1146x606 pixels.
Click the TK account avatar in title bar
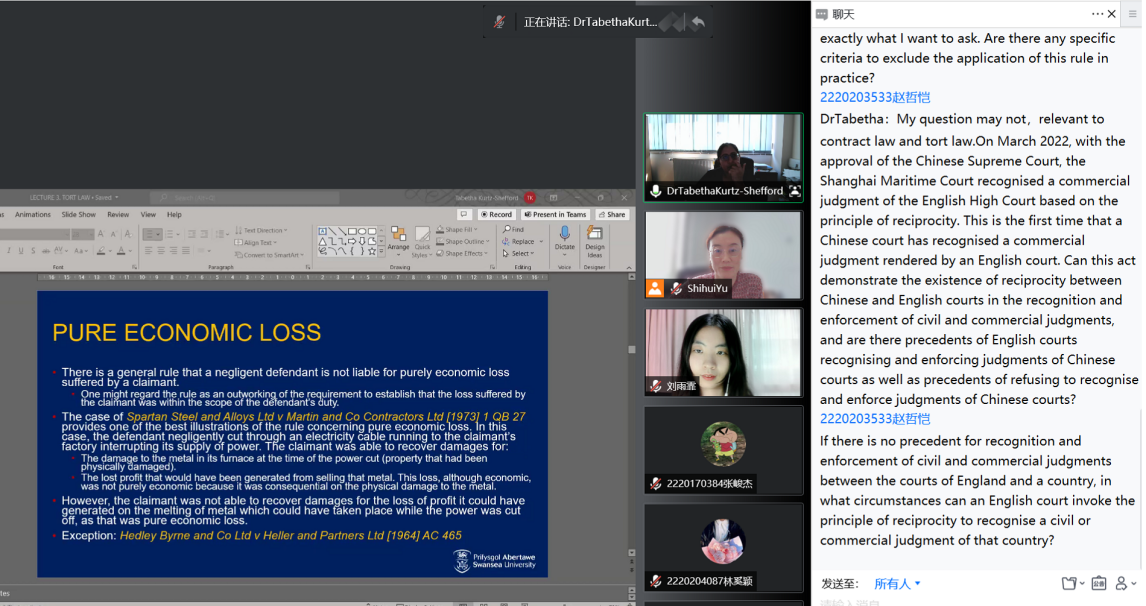click(530, 197)
